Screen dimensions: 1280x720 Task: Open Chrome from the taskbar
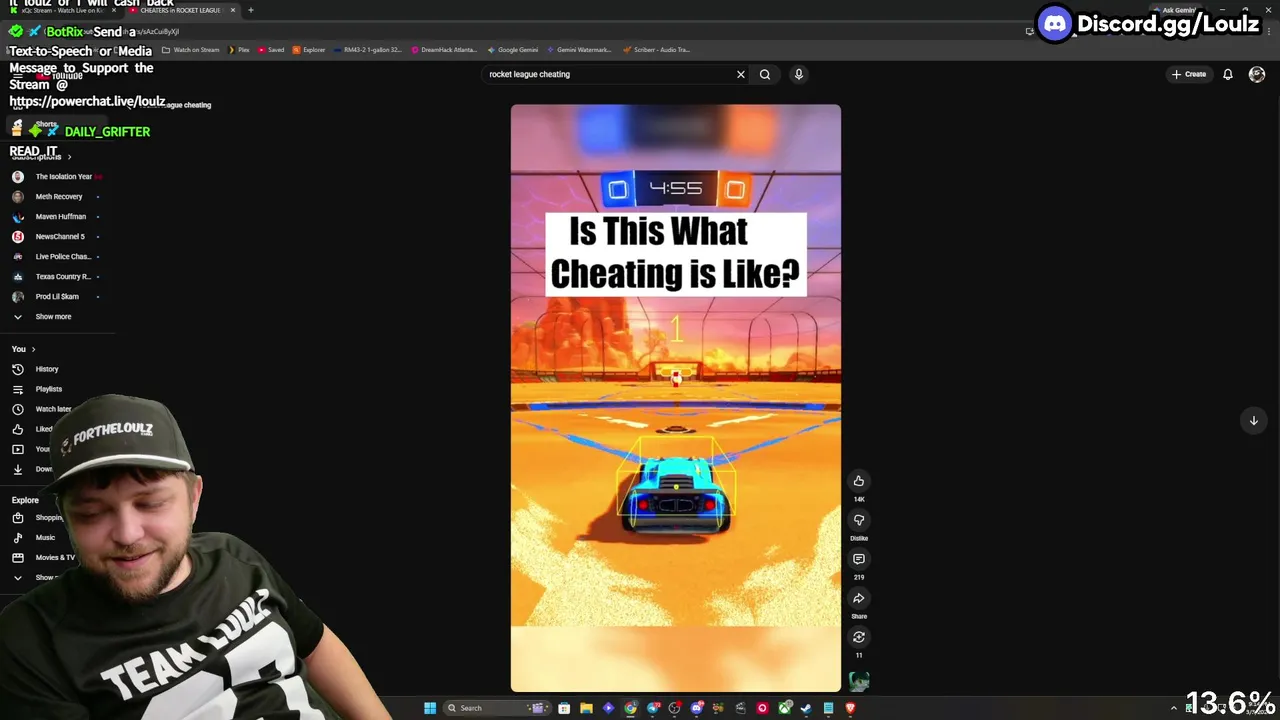point(630,708)
